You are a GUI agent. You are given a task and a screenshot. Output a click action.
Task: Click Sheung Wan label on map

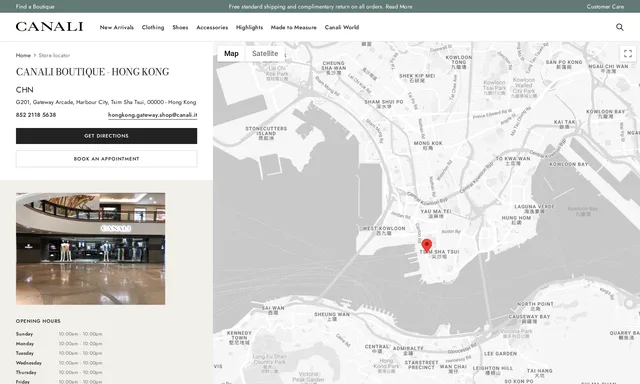point(332,317)
